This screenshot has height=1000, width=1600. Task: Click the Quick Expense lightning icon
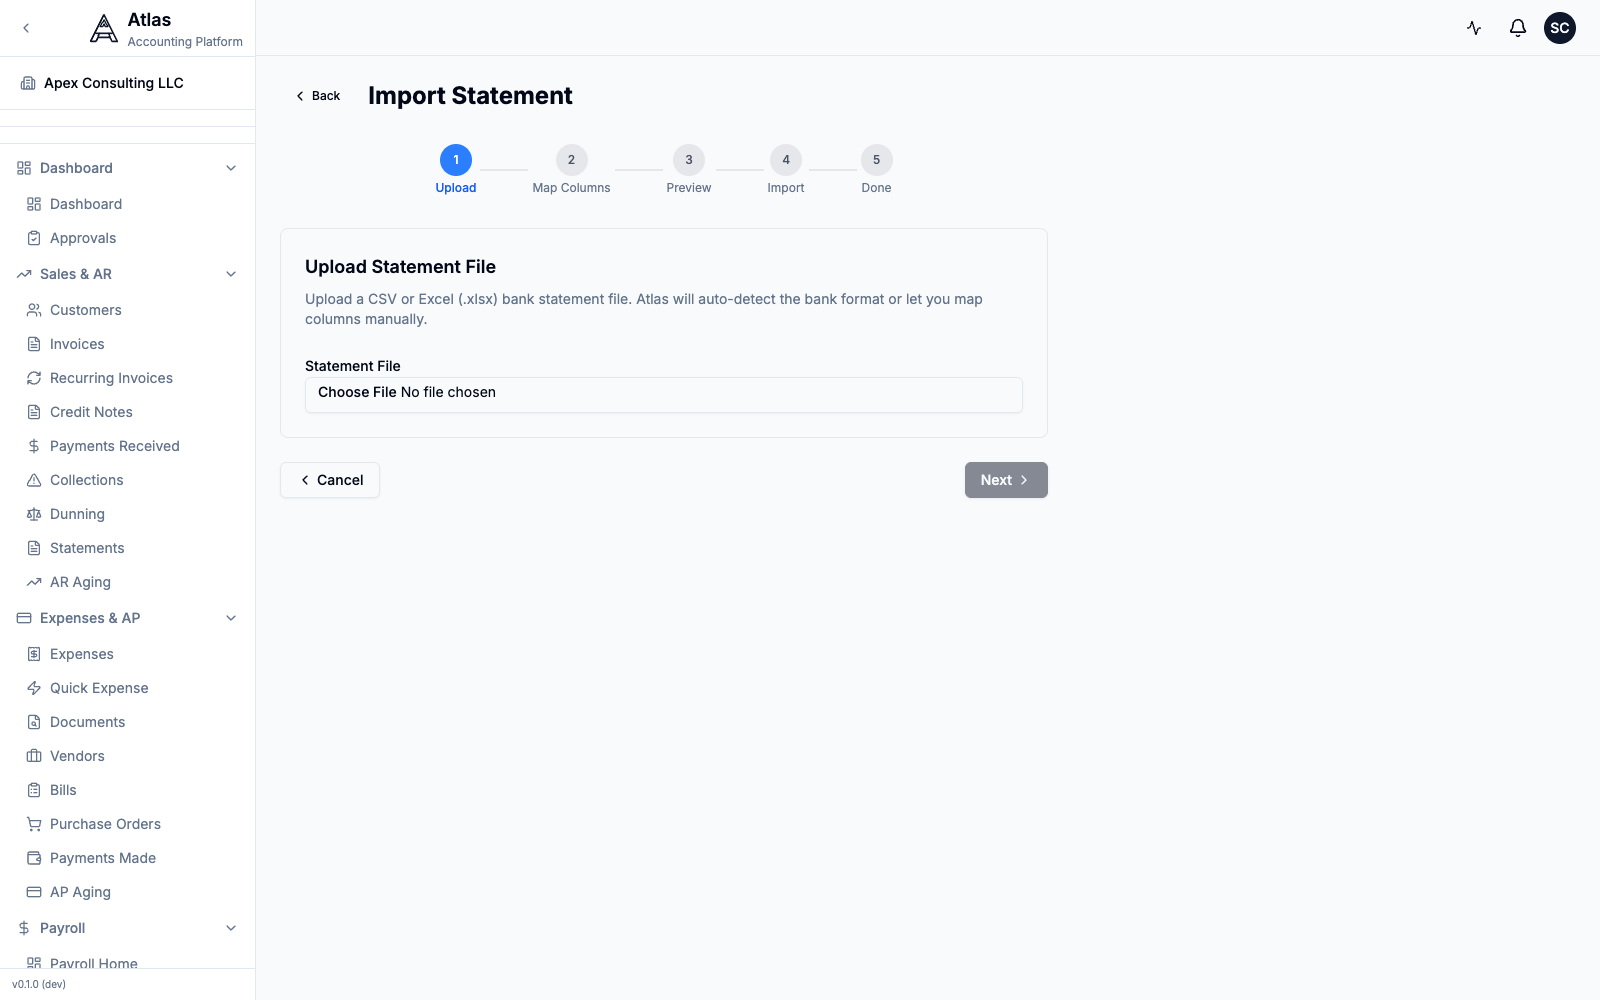[x=34, y=688]
